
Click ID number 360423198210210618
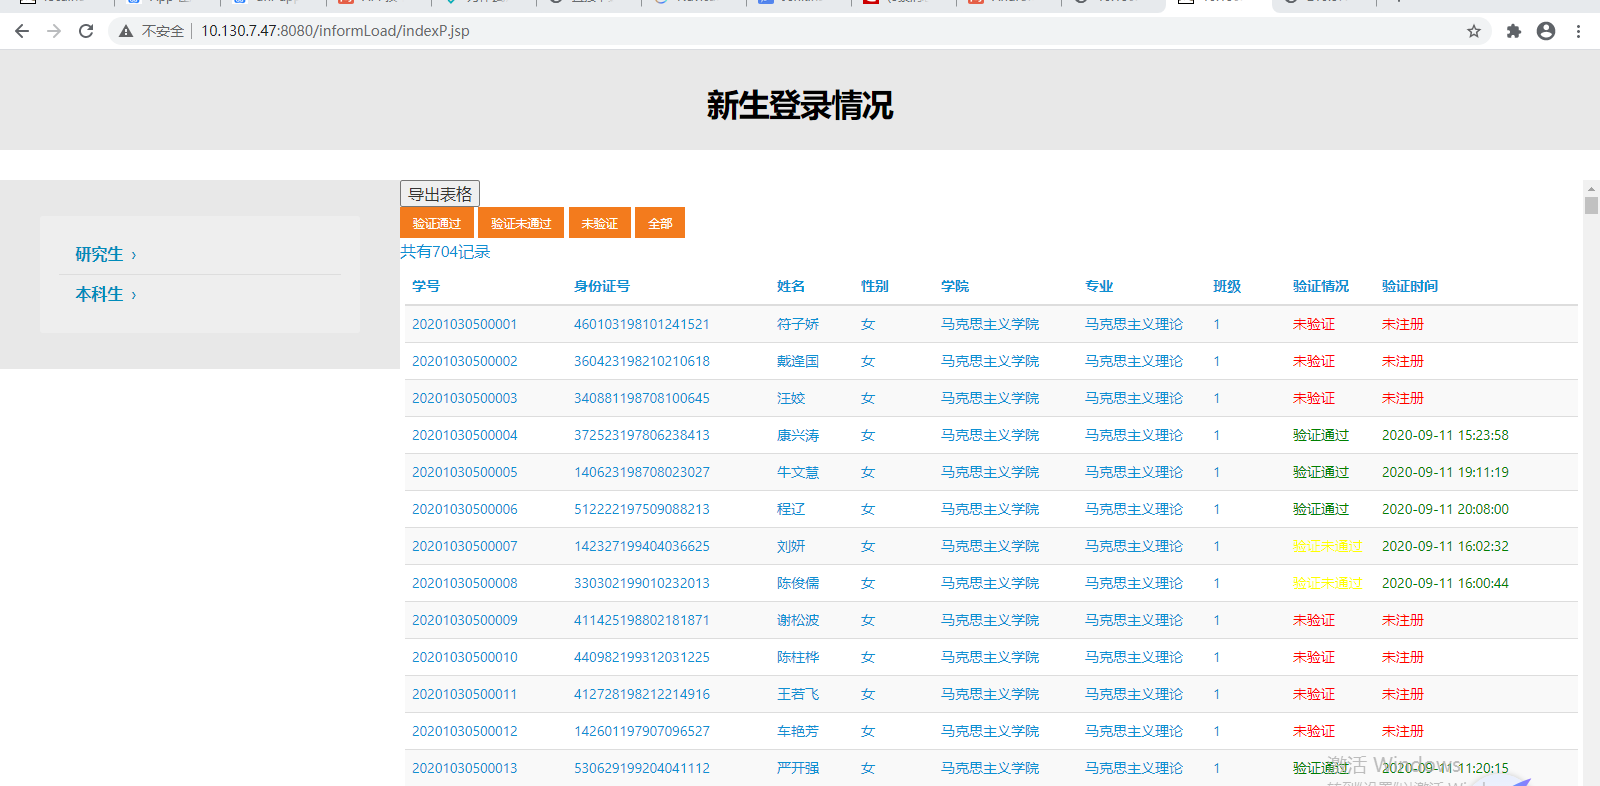(x=642, y=361)
